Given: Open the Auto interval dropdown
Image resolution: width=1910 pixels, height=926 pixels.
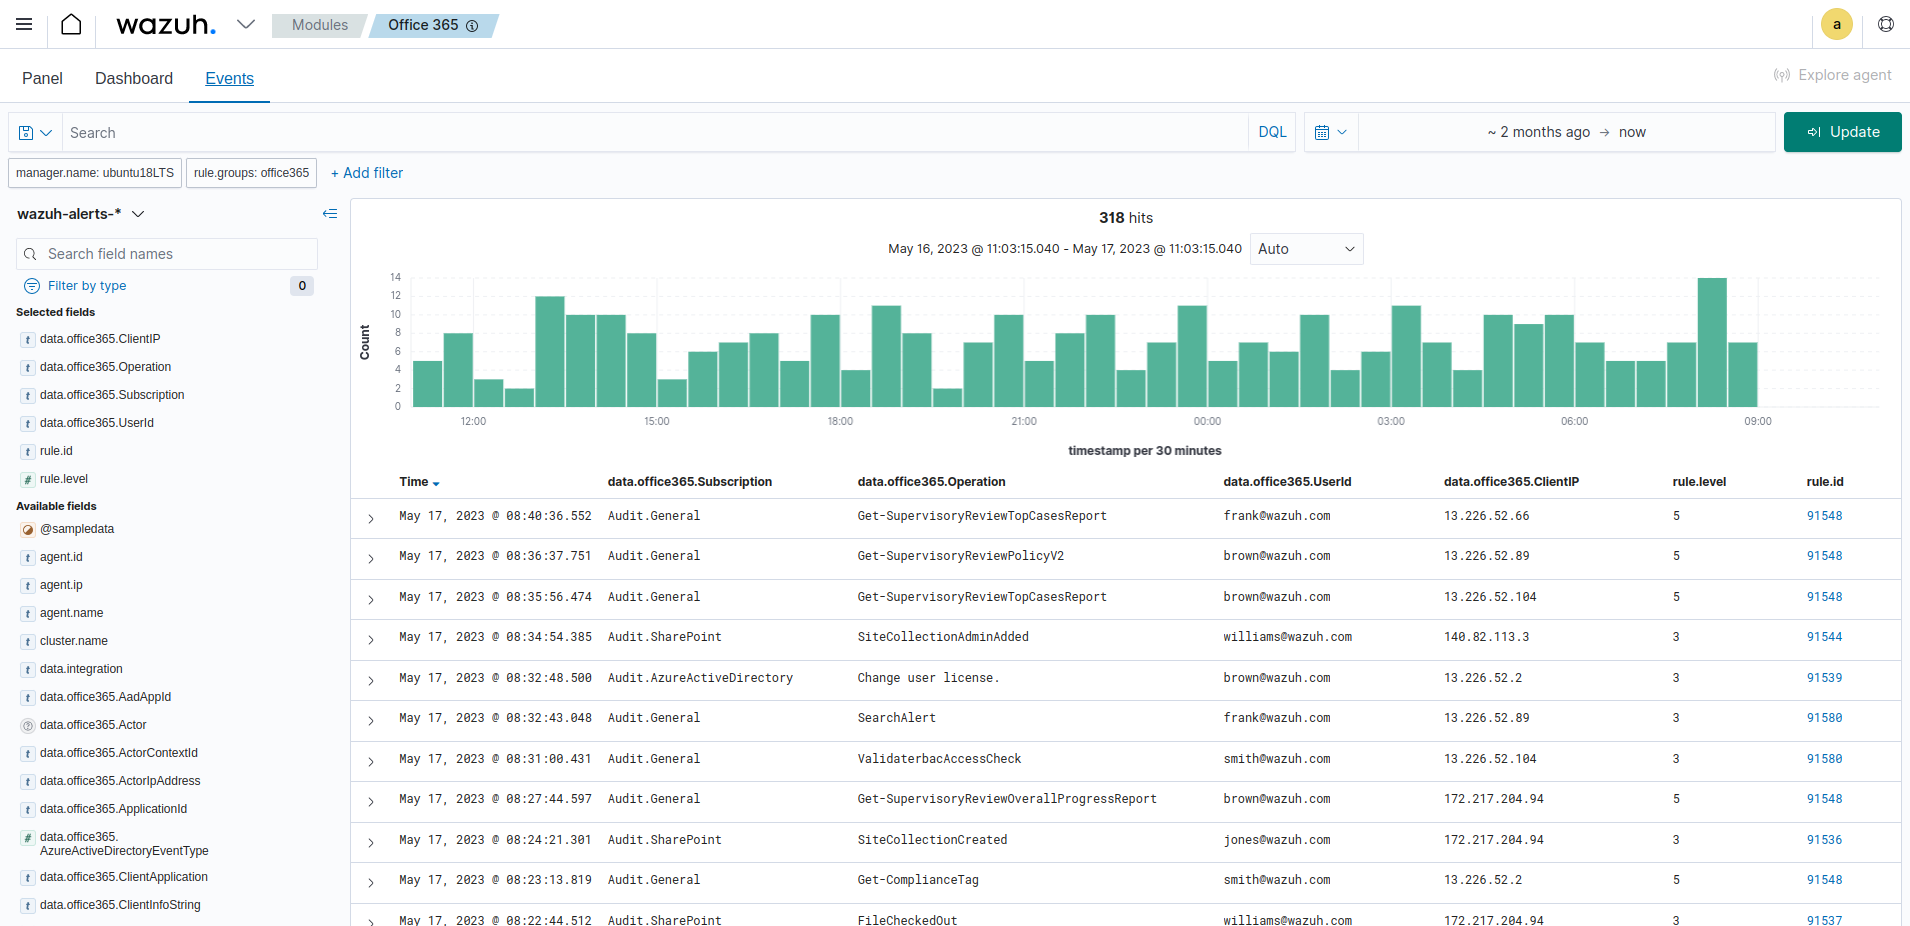Looking at the screenshot, I should click(1305, 249).
